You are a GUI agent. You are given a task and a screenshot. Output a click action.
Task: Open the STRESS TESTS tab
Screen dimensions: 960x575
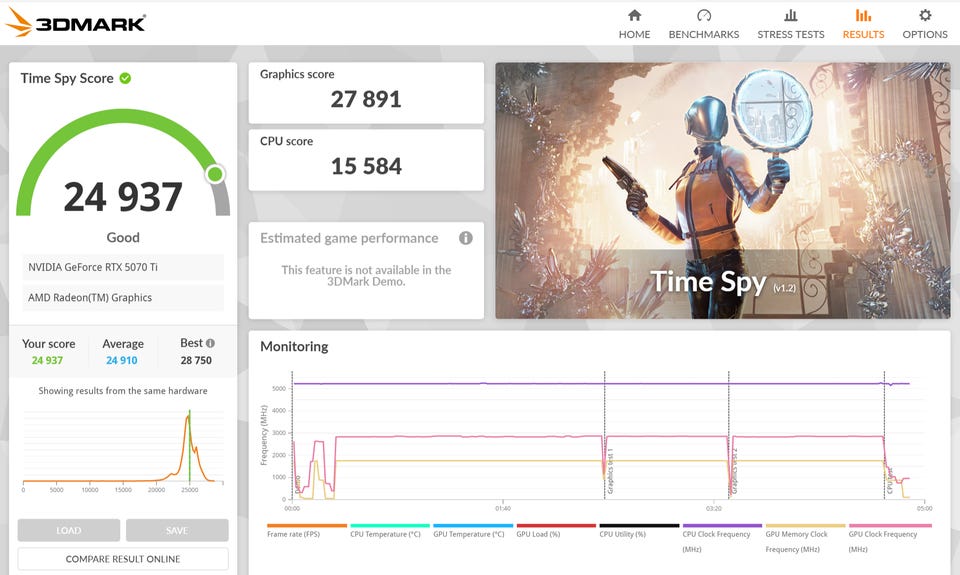pos(790,24)
